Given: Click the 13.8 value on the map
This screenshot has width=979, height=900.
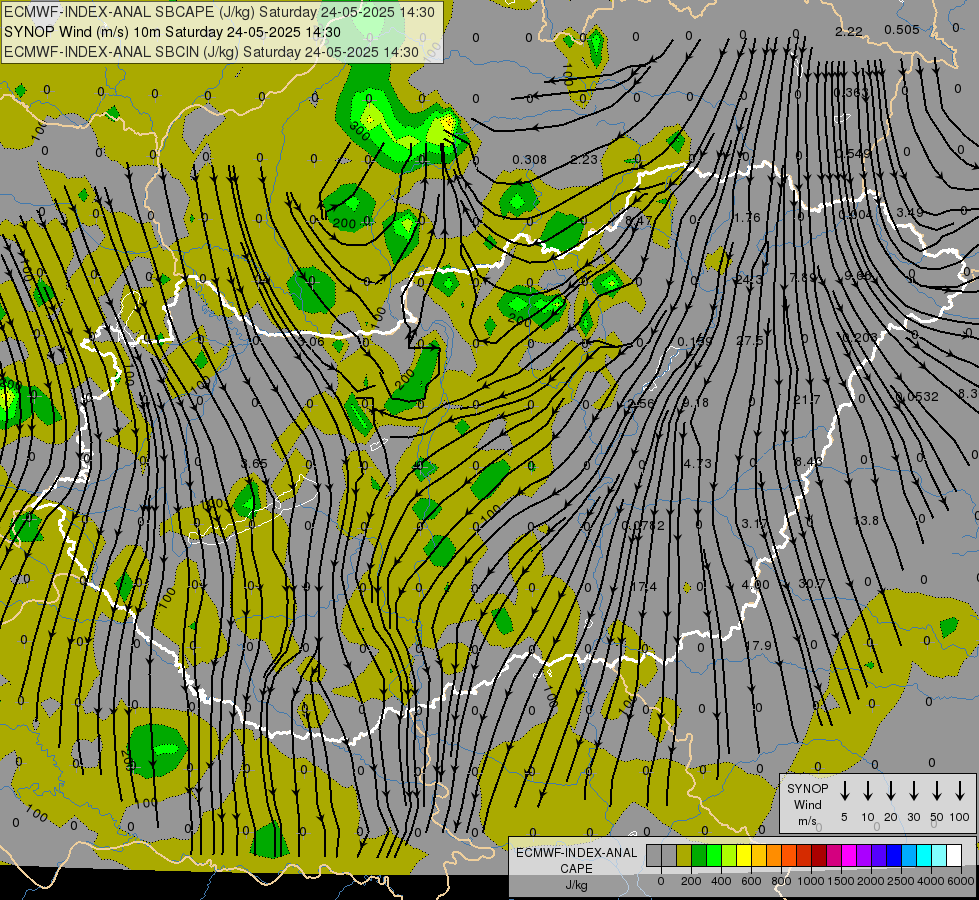Looking at the screenshot, I should pos(865,520).
